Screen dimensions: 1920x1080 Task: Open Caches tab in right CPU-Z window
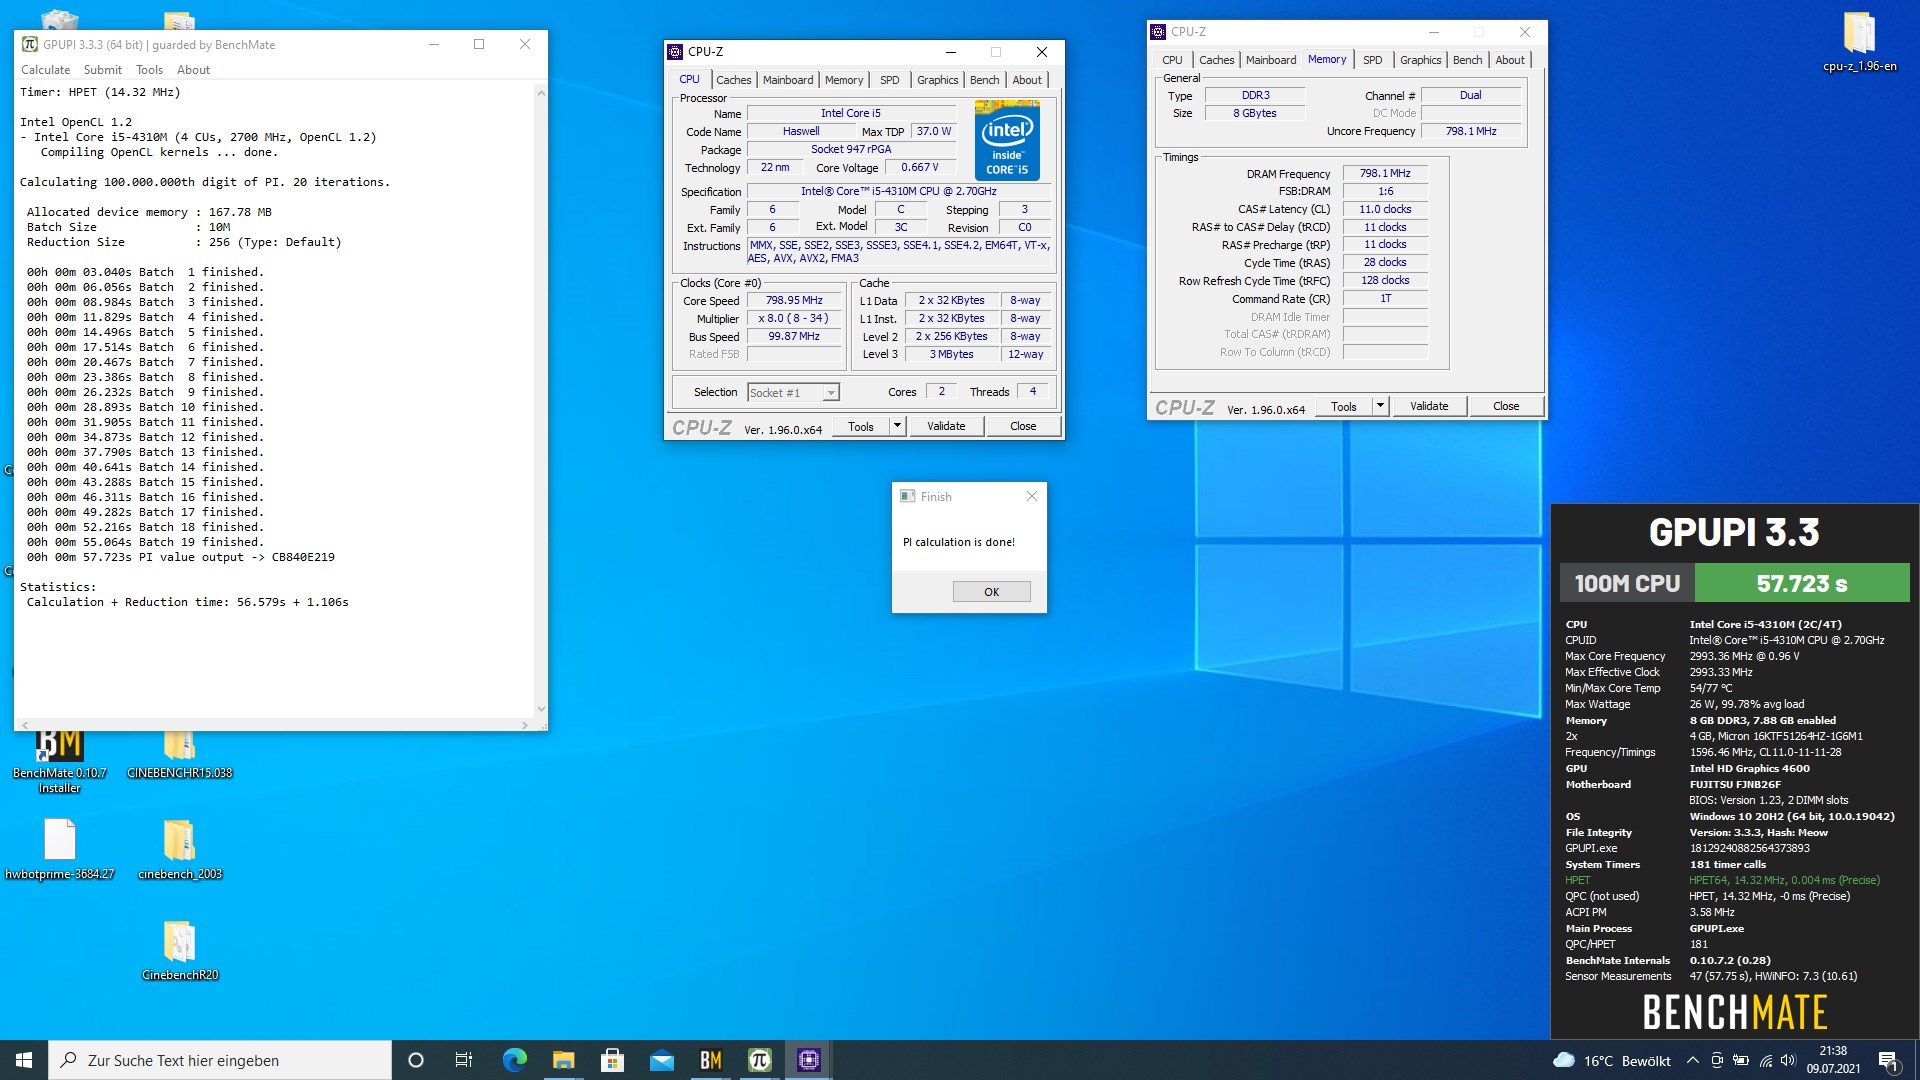[x=1216, y=60]
